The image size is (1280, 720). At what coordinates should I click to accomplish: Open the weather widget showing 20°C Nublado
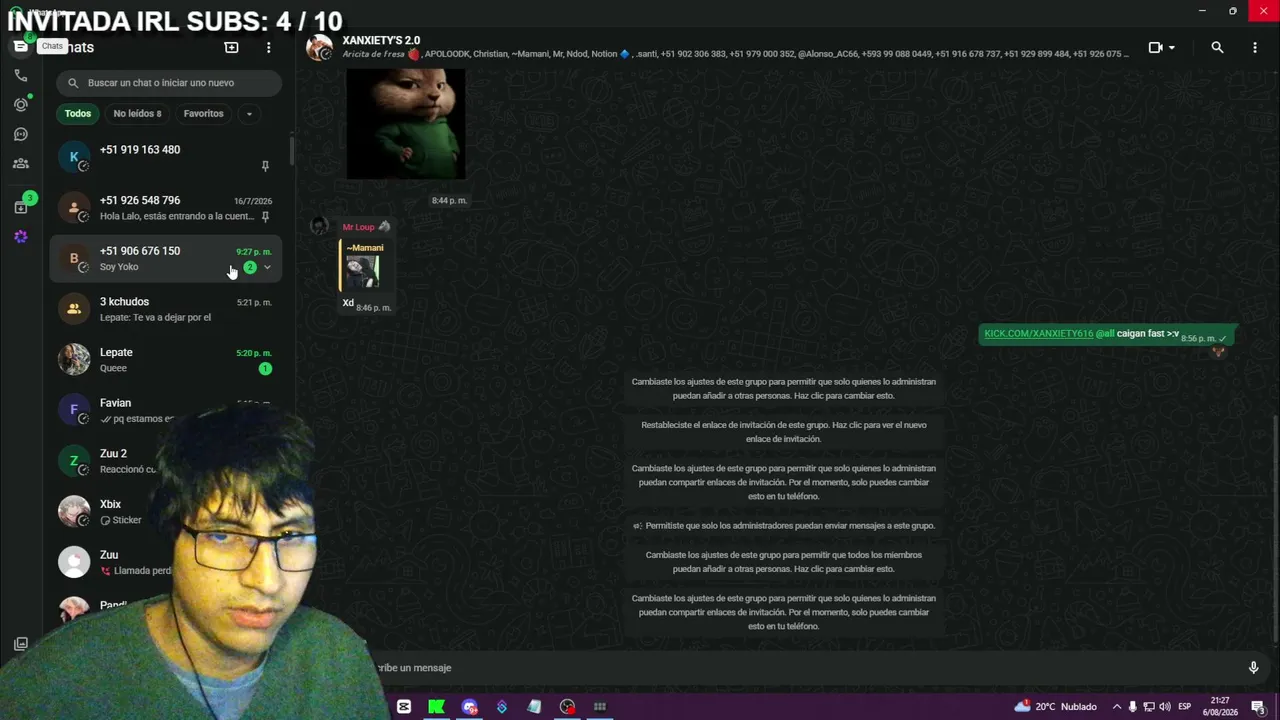tap(1056, 707)
